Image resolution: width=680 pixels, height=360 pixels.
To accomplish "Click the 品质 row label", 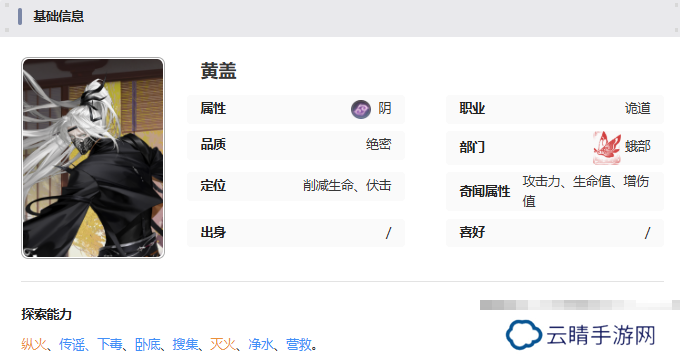I will (x=213, y=144).
